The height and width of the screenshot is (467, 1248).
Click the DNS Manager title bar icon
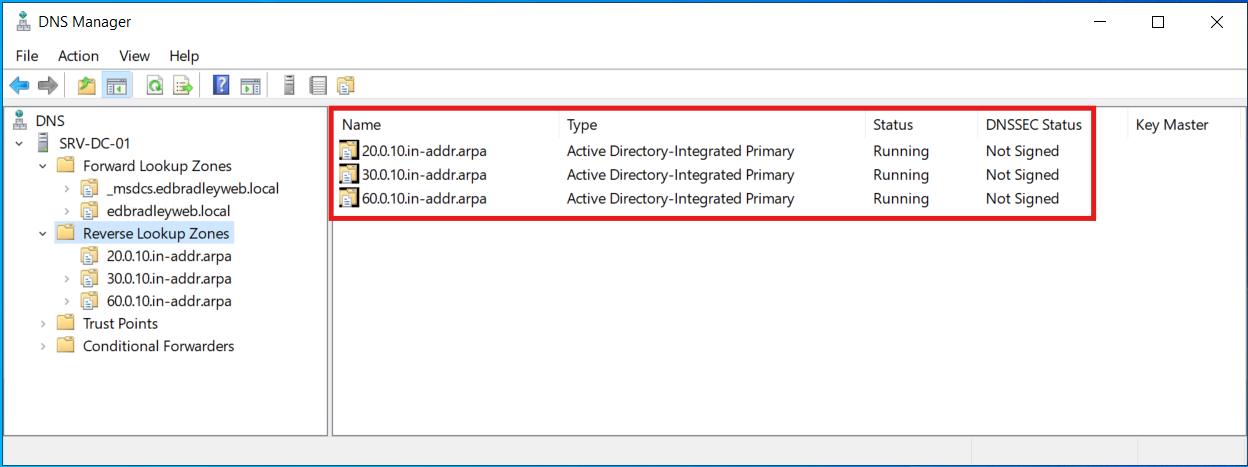[24, 21]
